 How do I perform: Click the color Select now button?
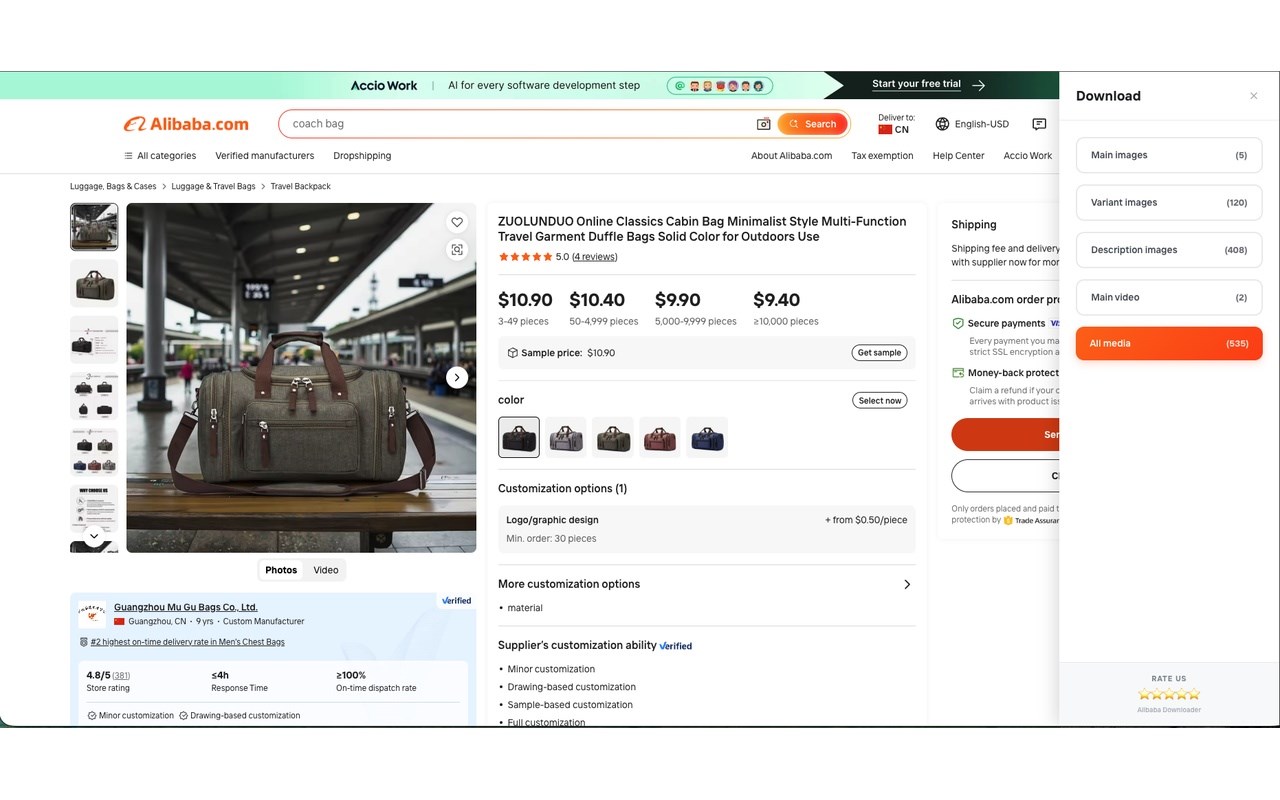(x=880, y=401)
